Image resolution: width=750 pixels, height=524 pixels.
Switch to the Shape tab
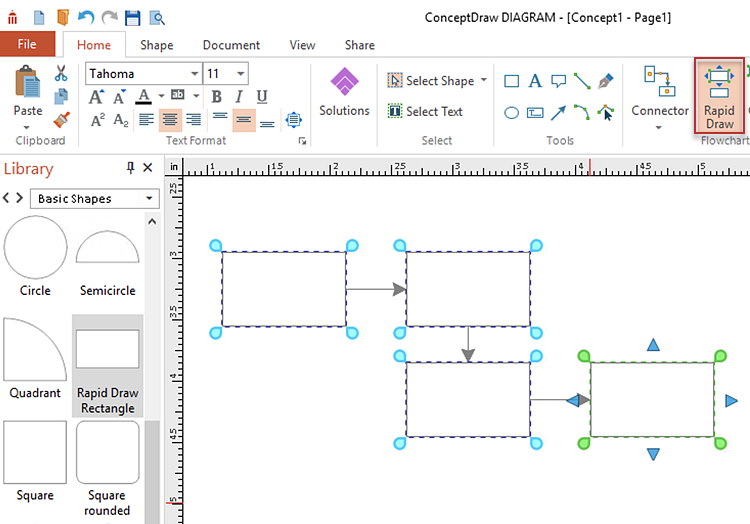click(157, 45)
